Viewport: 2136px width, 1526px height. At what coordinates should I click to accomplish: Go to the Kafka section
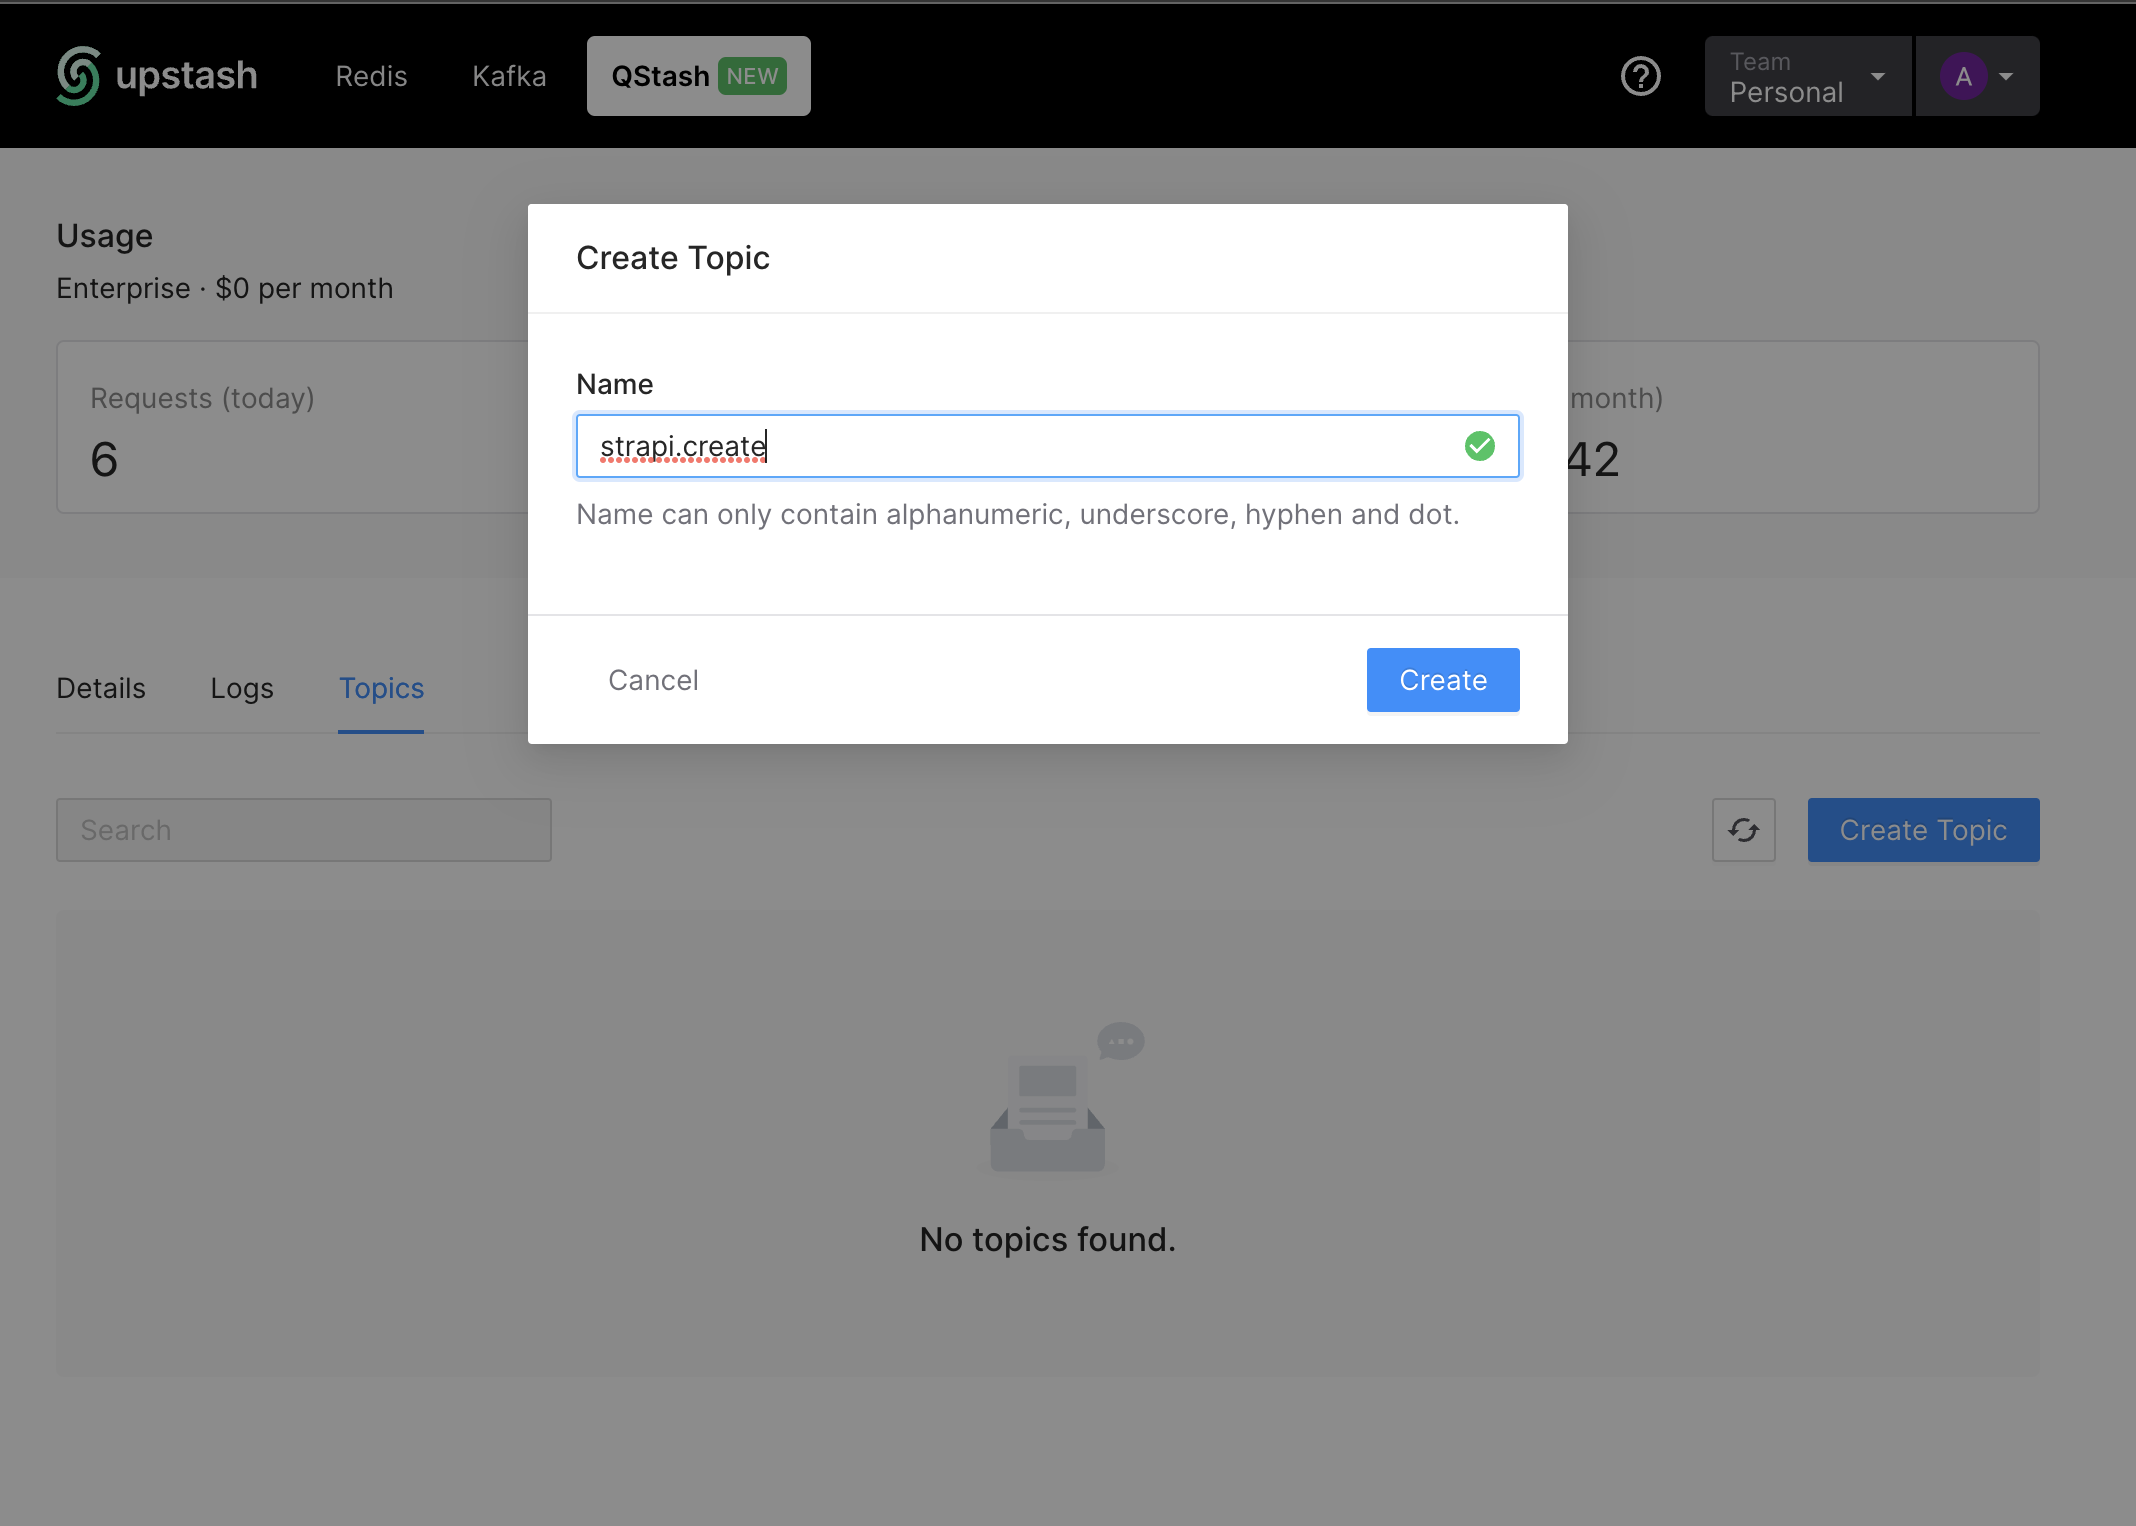tap(509, 76)
